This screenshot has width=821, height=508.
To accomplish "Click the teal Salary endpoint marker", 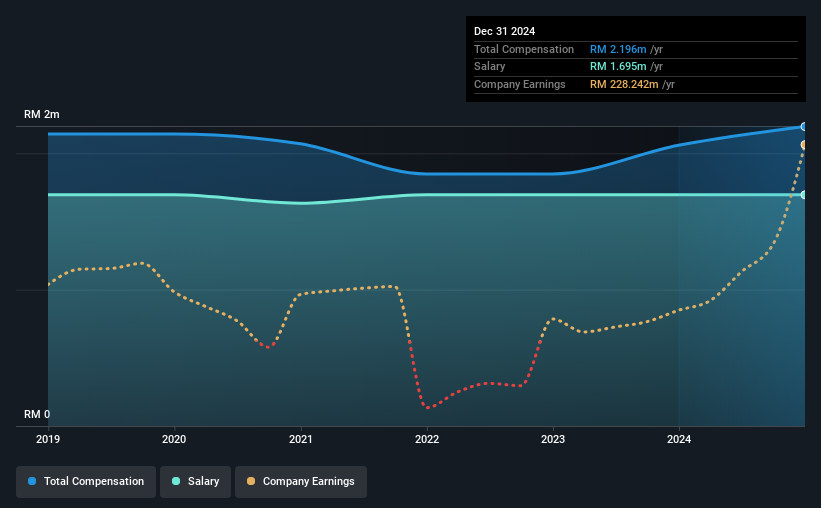I will (x=804, y=195).
